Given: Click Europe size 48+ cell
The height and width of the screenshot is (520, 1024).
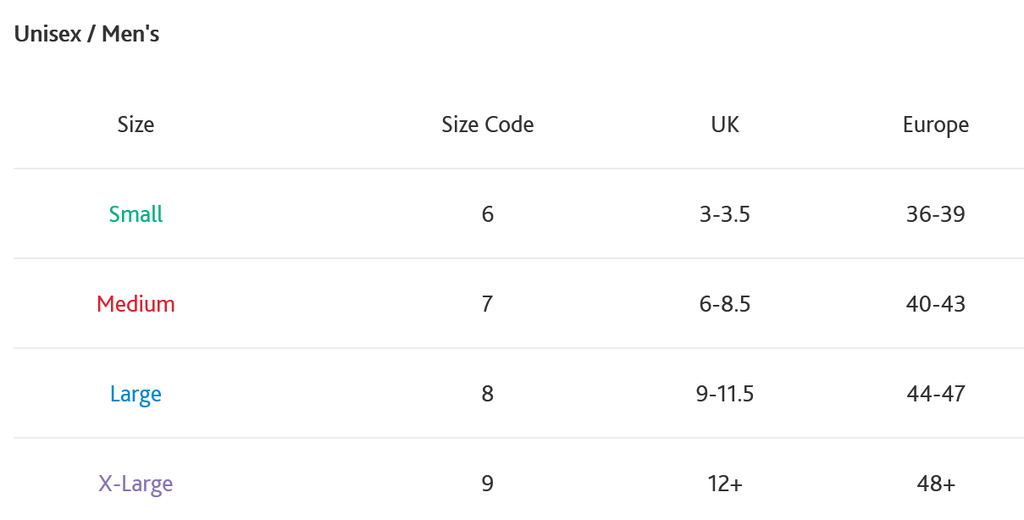Looking at the screenshot, I should (x=936, y=483).
